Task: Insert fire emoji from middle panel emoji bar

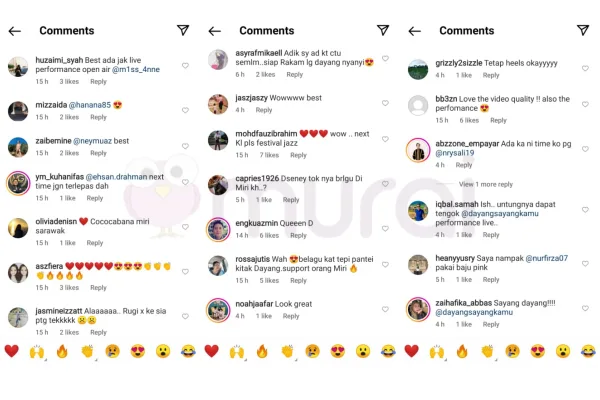Action: [x=262, y=351]
